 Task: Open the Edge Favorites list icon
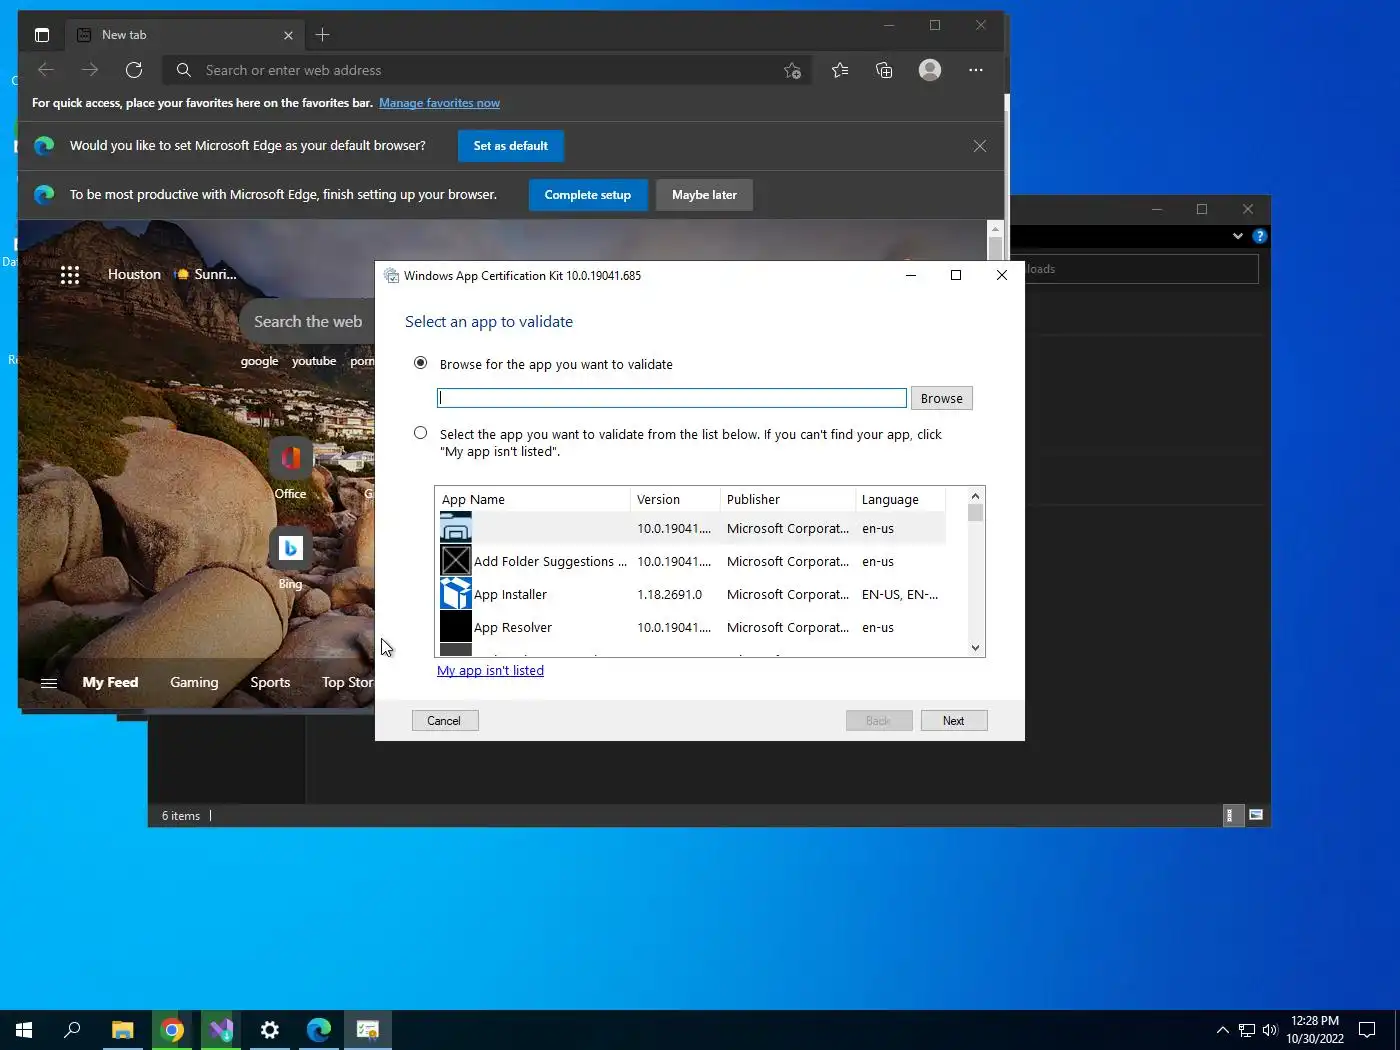pos(840,70)
